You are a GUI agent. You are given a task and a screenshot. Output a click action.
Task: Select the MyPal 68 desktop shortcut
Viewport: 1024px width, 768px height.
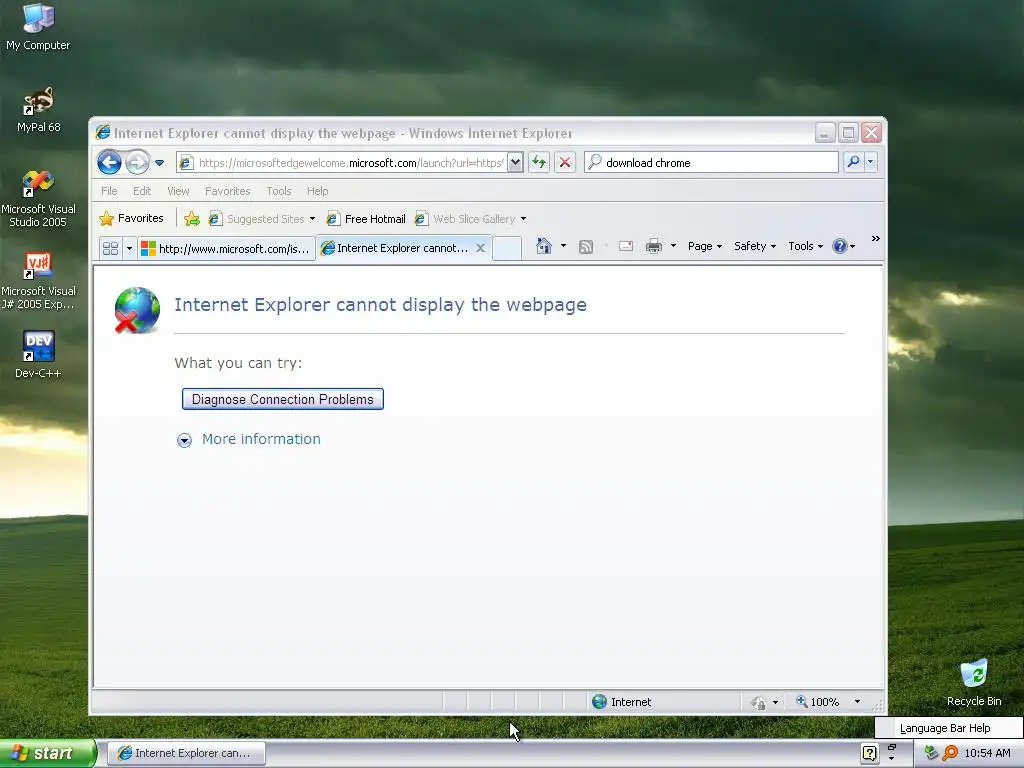tap(39, 110)
